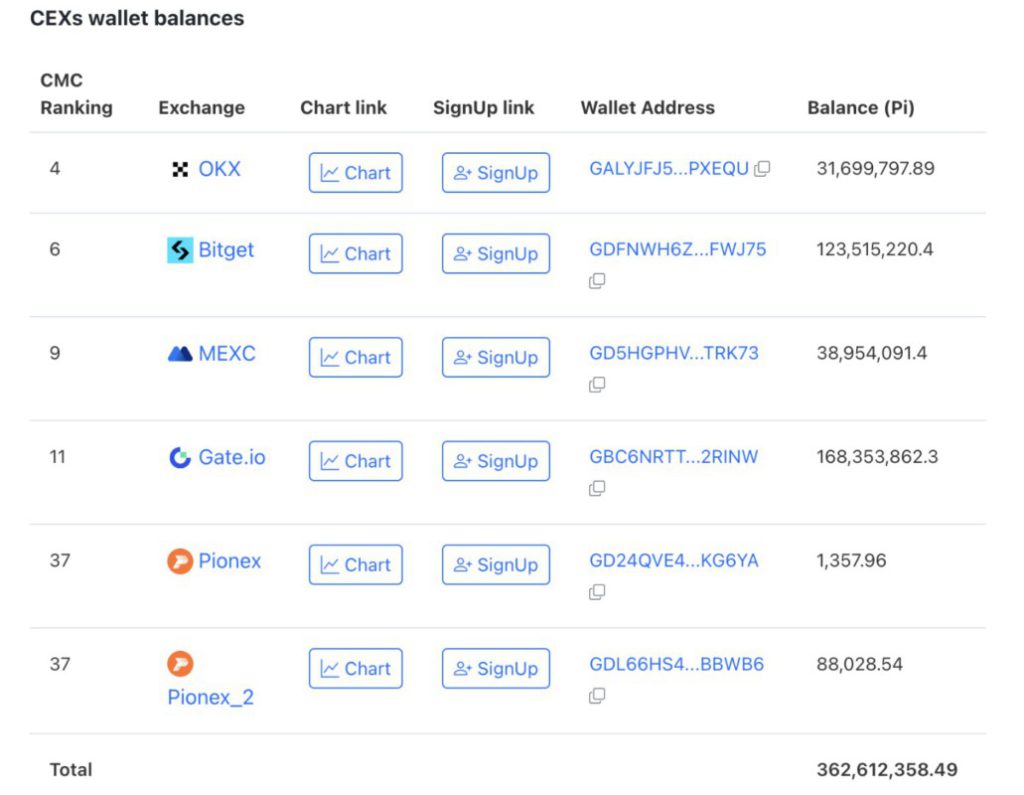Click the CEXs wallet balances heading

(137, 18)
